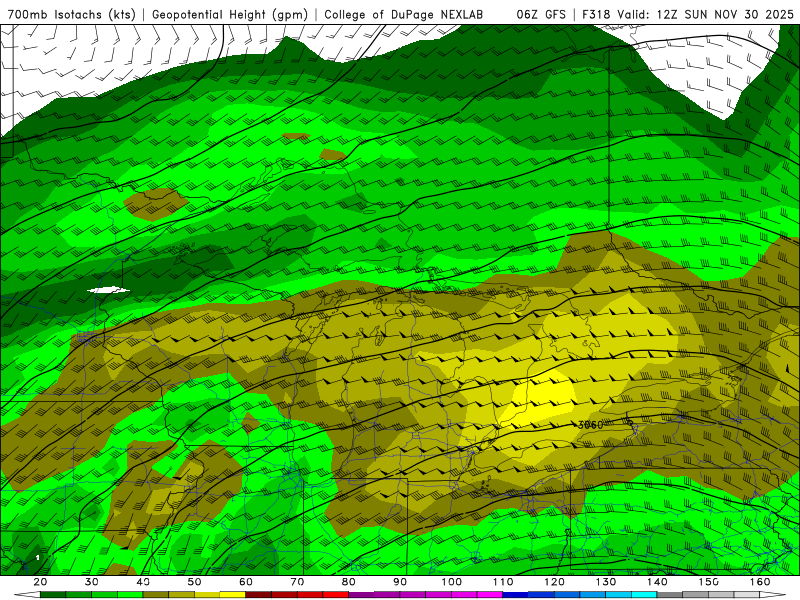Click the cyan 135-140 kt legend swatch
800x600 pixels.
[x=644, y=595]
